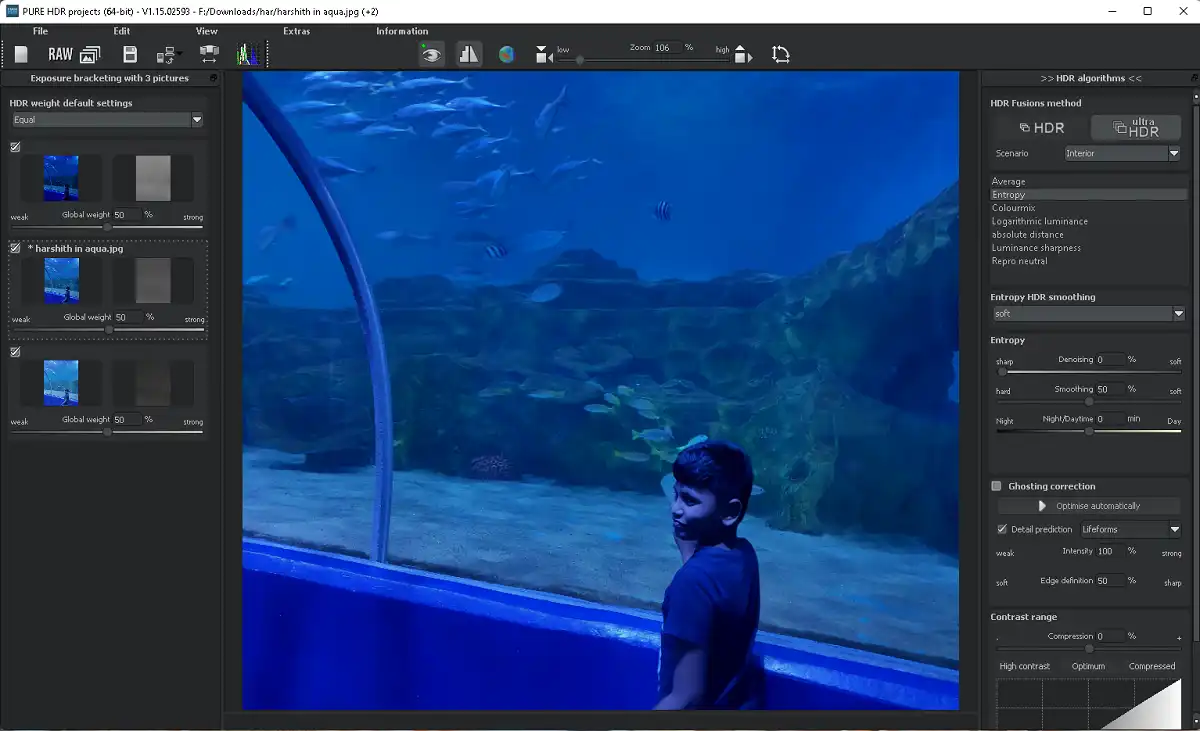
Task: Open the Information menu
Action: tap(402, 31)
